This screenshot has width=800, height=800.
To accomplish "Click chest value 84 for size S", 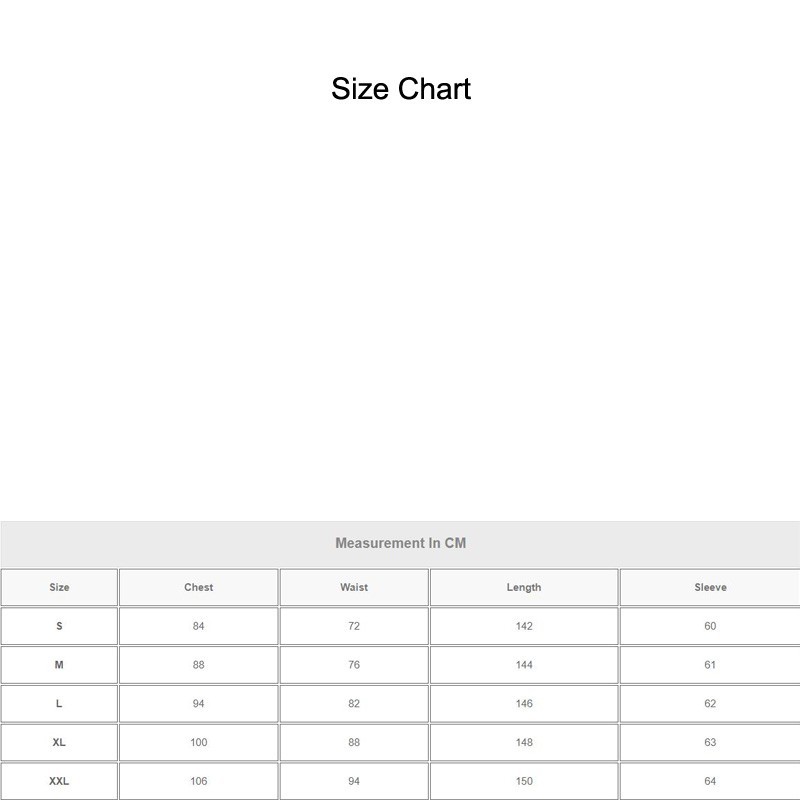I will coord(198,626).
